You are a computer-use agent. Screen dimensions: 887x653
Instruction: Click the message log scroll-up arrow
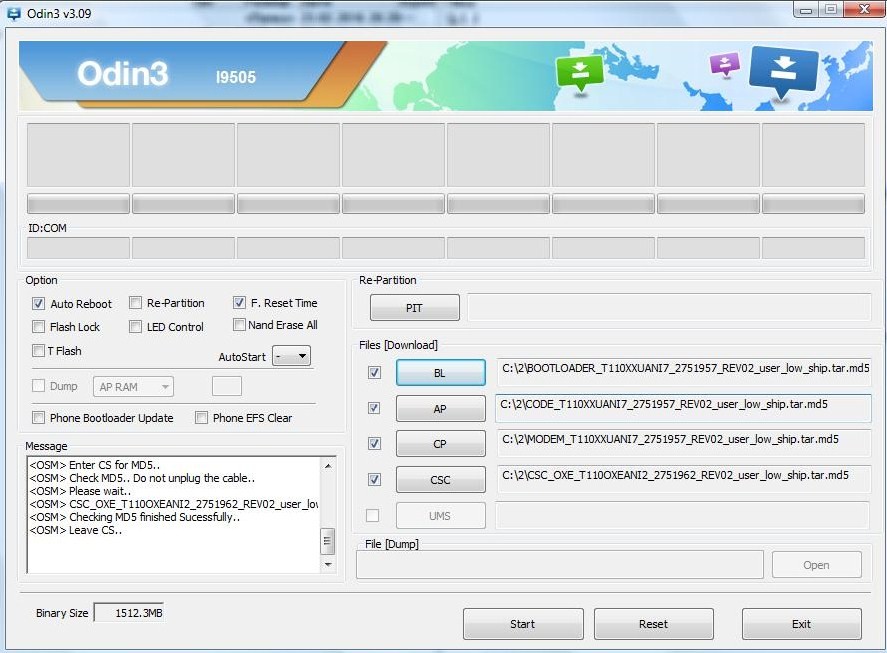(x=327, y=466)
